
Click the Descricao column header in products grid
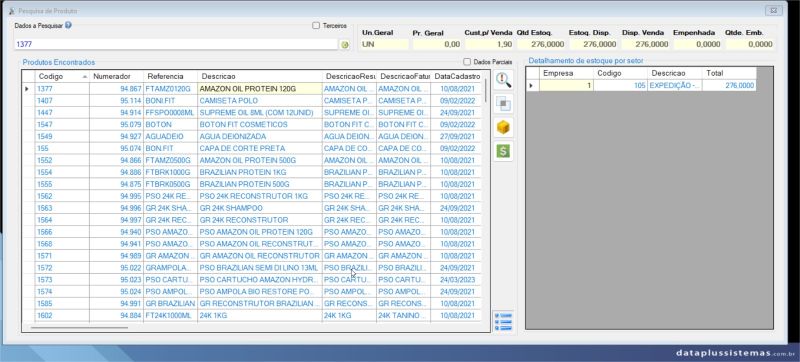(260, 76)
